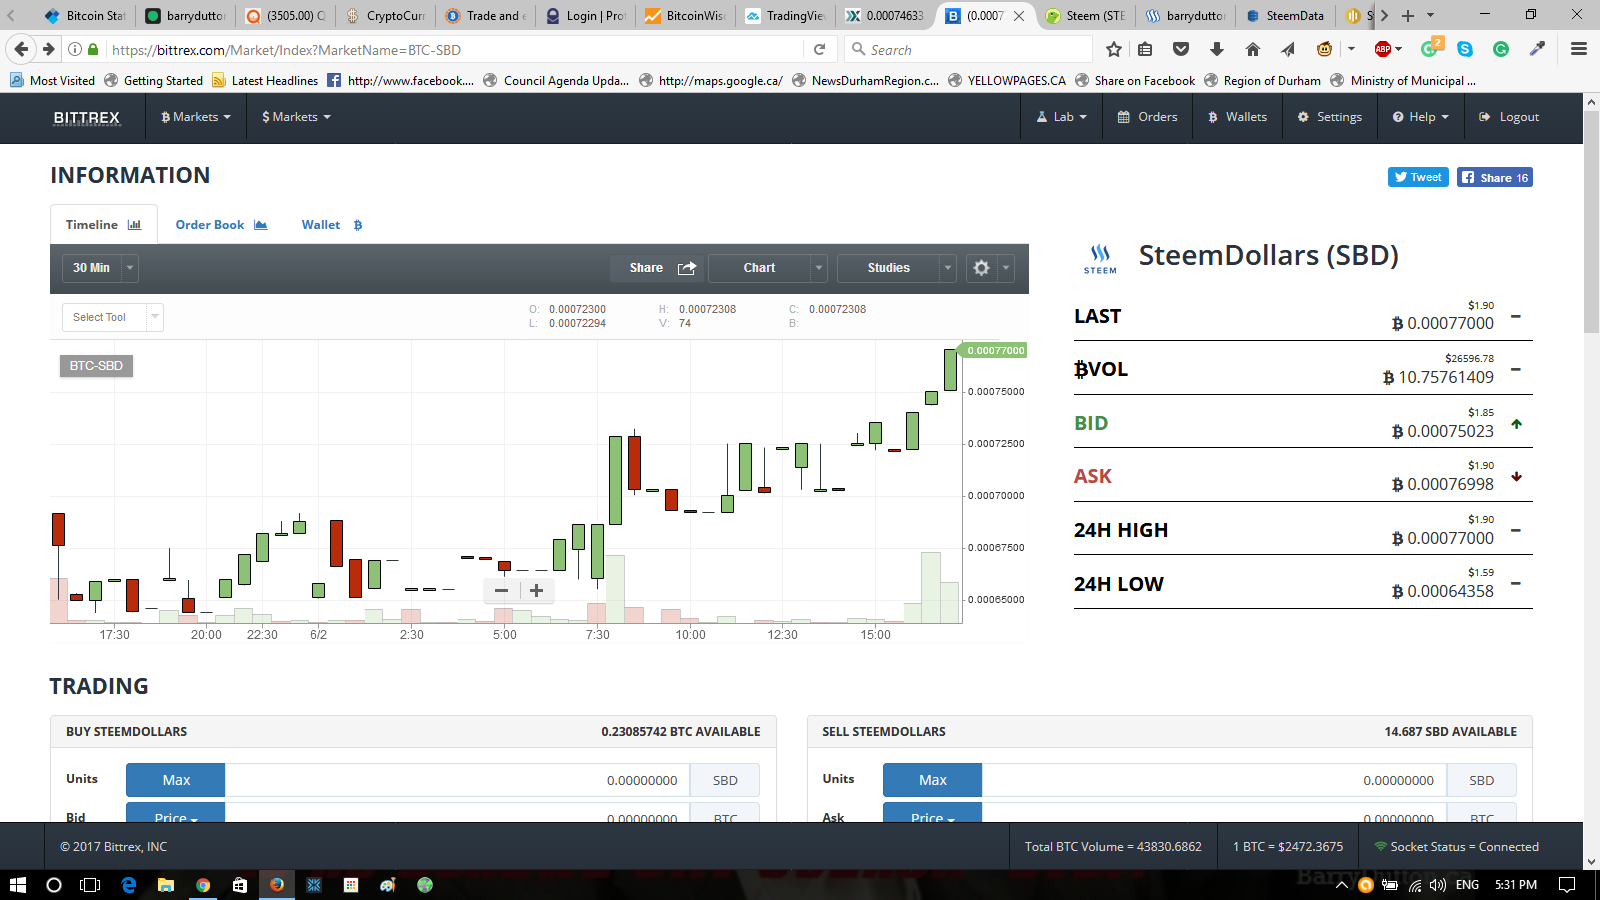The height and width of the screenshot is (900, 1600).
Task: Click the Greasemonkey monkey icon
Action: tap(1325, 49)
